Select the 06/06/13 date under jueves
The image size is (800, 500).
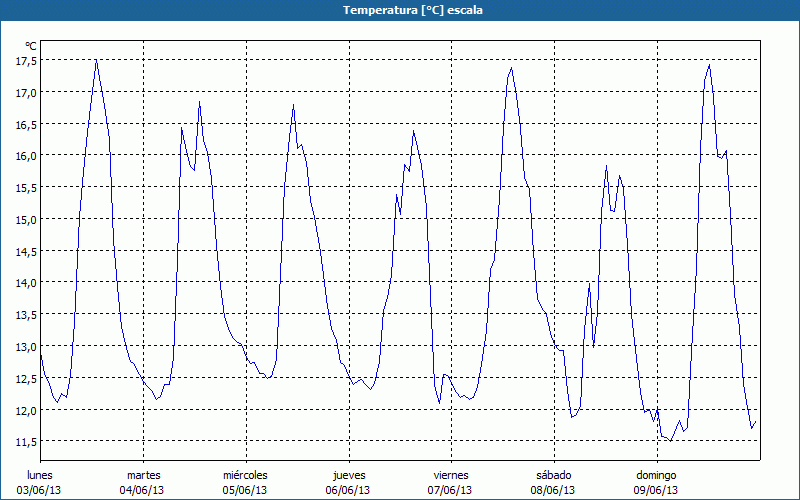[x=348, y=490]
